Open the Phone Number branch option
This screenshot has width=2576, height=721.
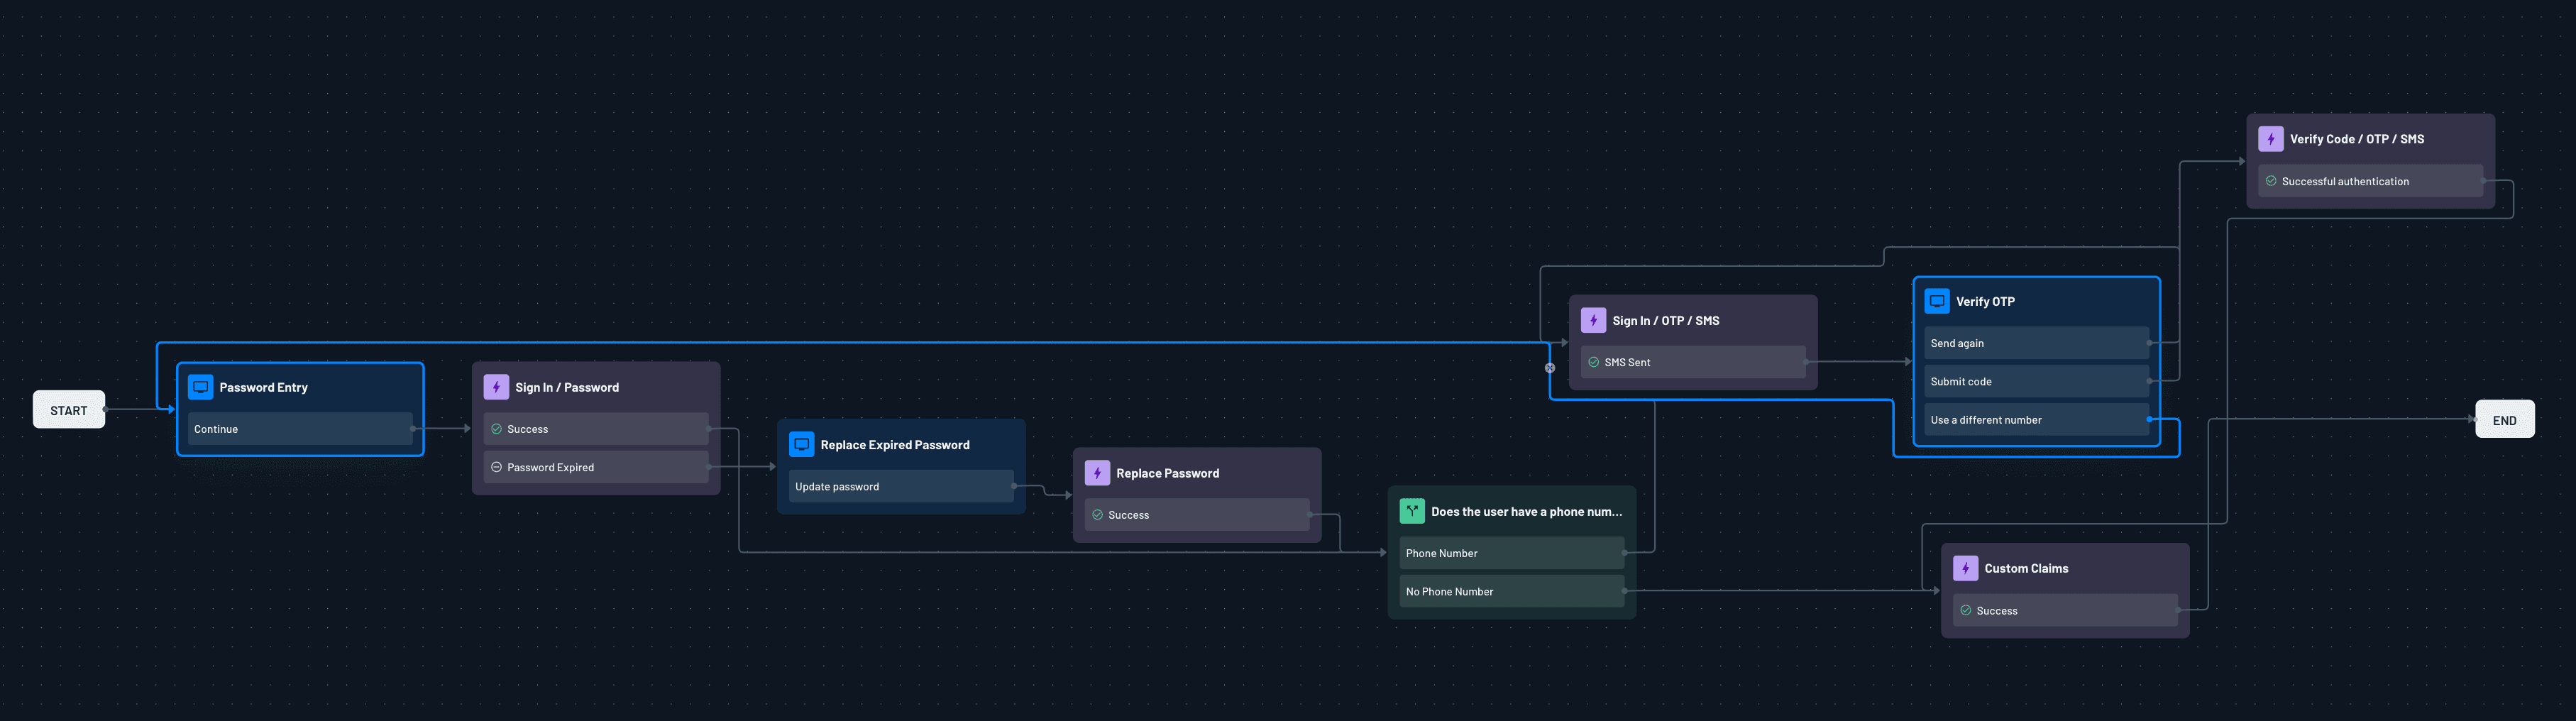[1511, 552]
